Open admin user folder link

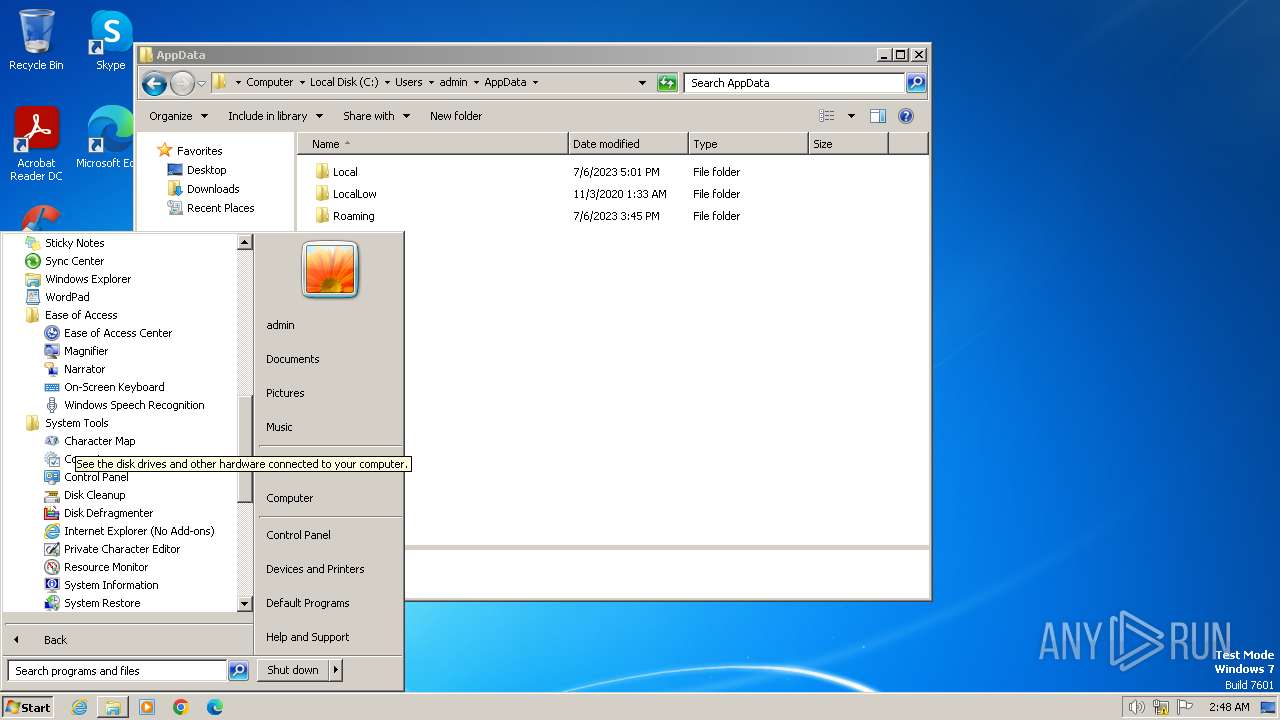281,325
